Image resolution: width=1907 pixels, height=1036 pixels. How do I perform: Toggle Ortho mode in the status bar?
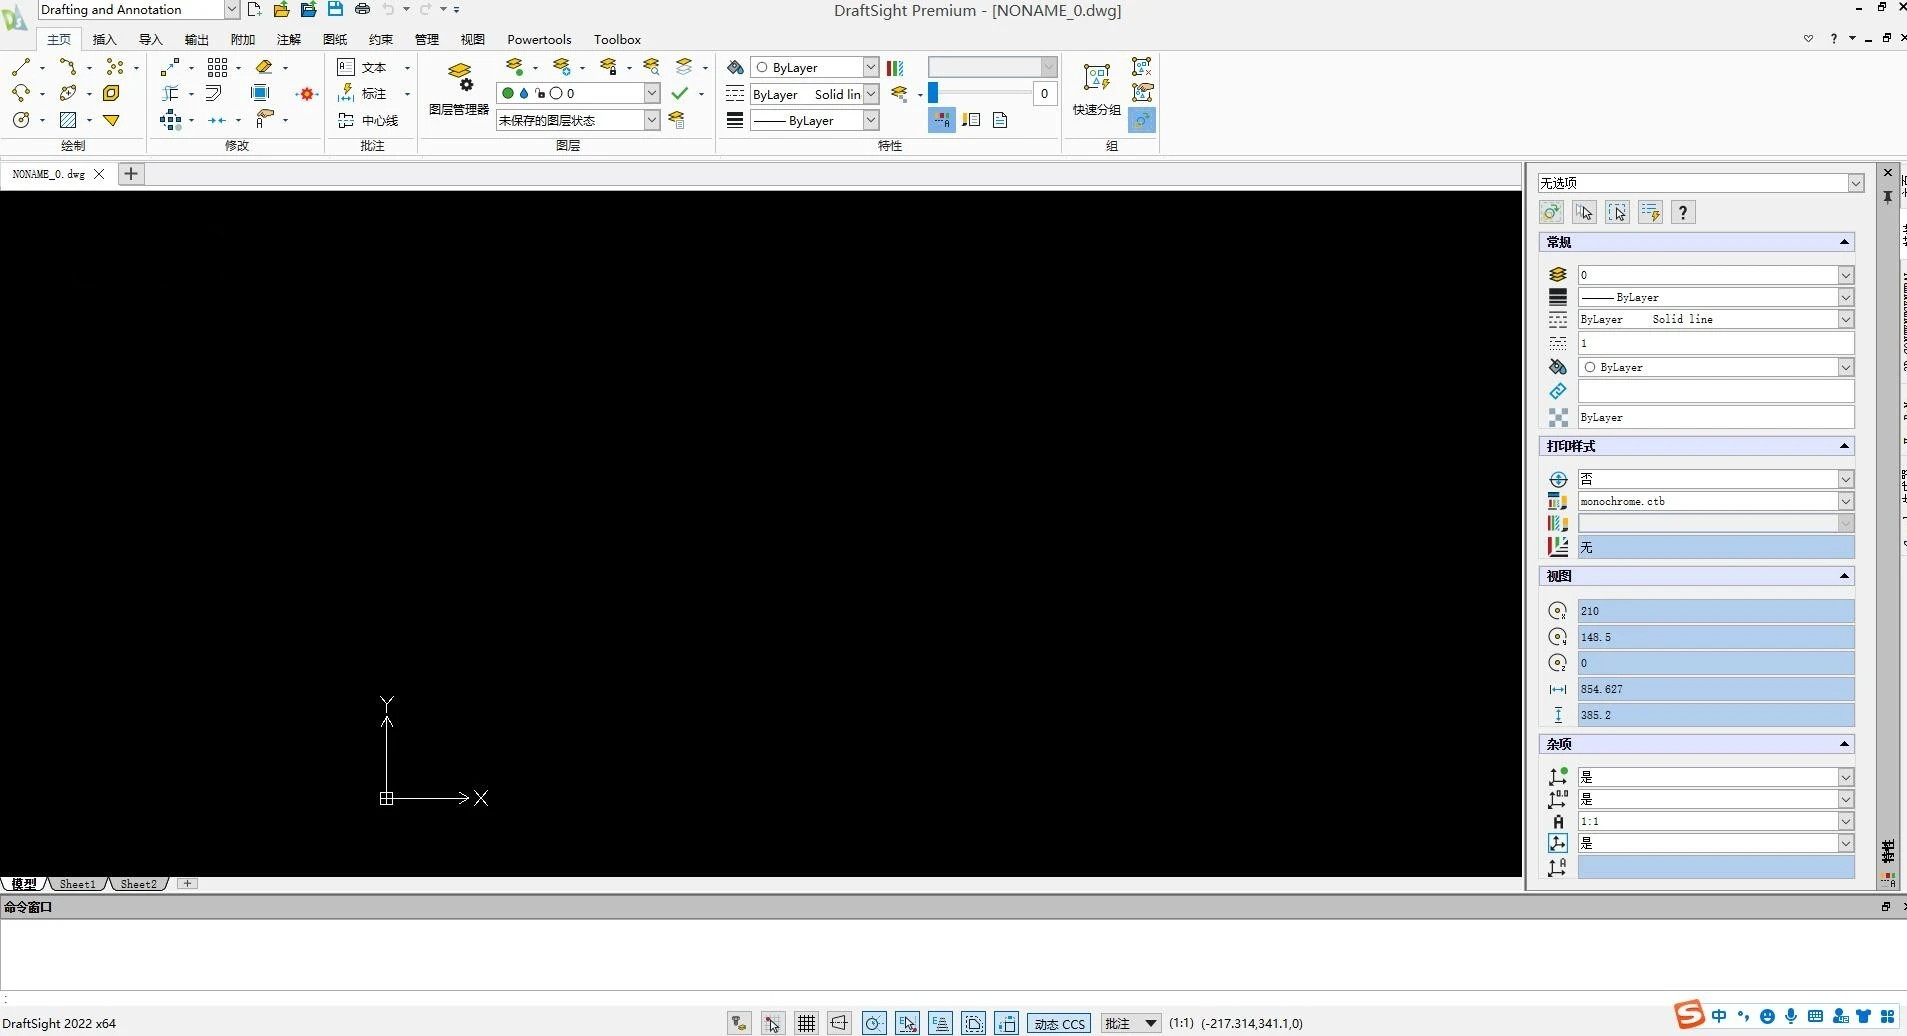click(839, 1023)
